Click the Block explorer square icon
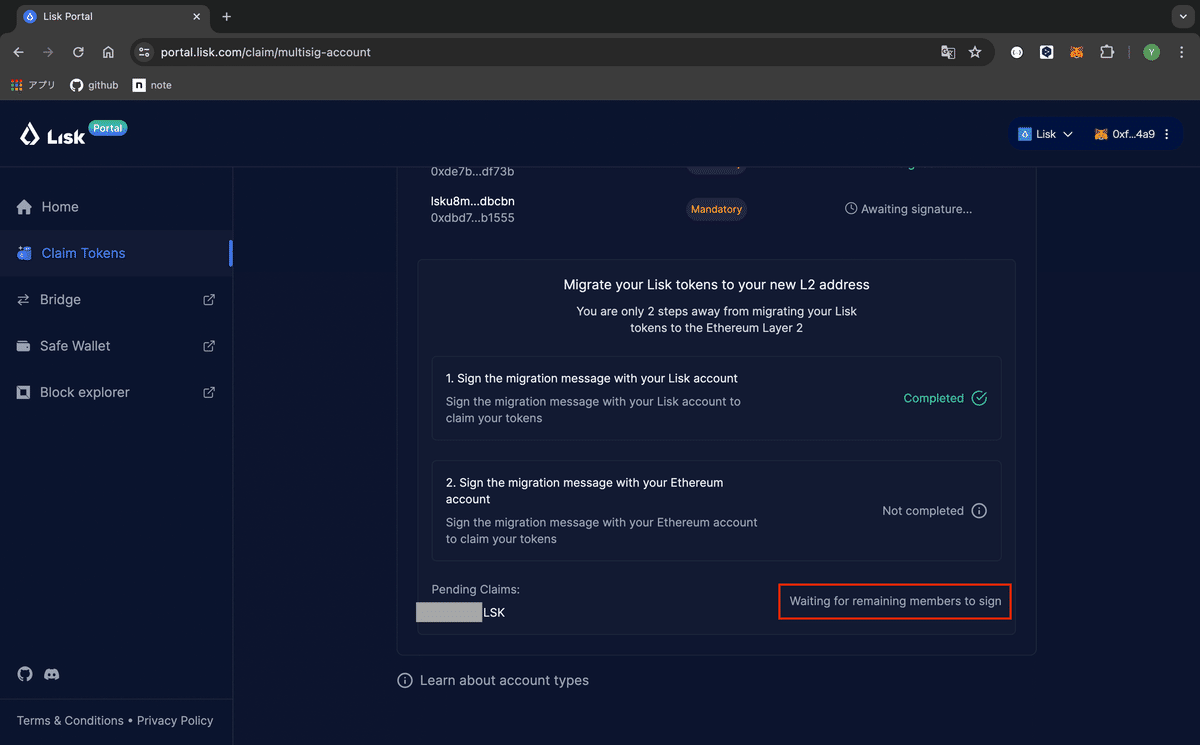Image resolution: width=1200 pixels, height=745 pixels. 24,392
